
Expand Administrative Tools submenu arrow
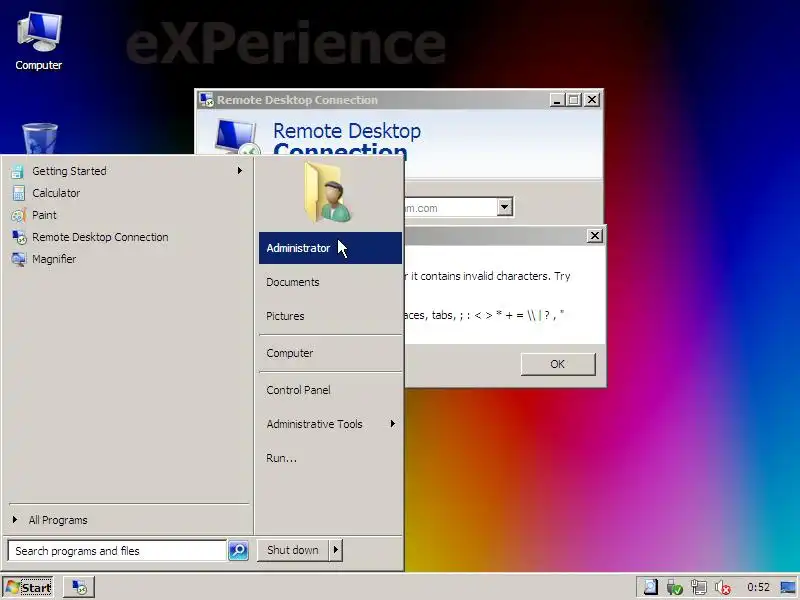pyautogui.click(x=392, y=423)
